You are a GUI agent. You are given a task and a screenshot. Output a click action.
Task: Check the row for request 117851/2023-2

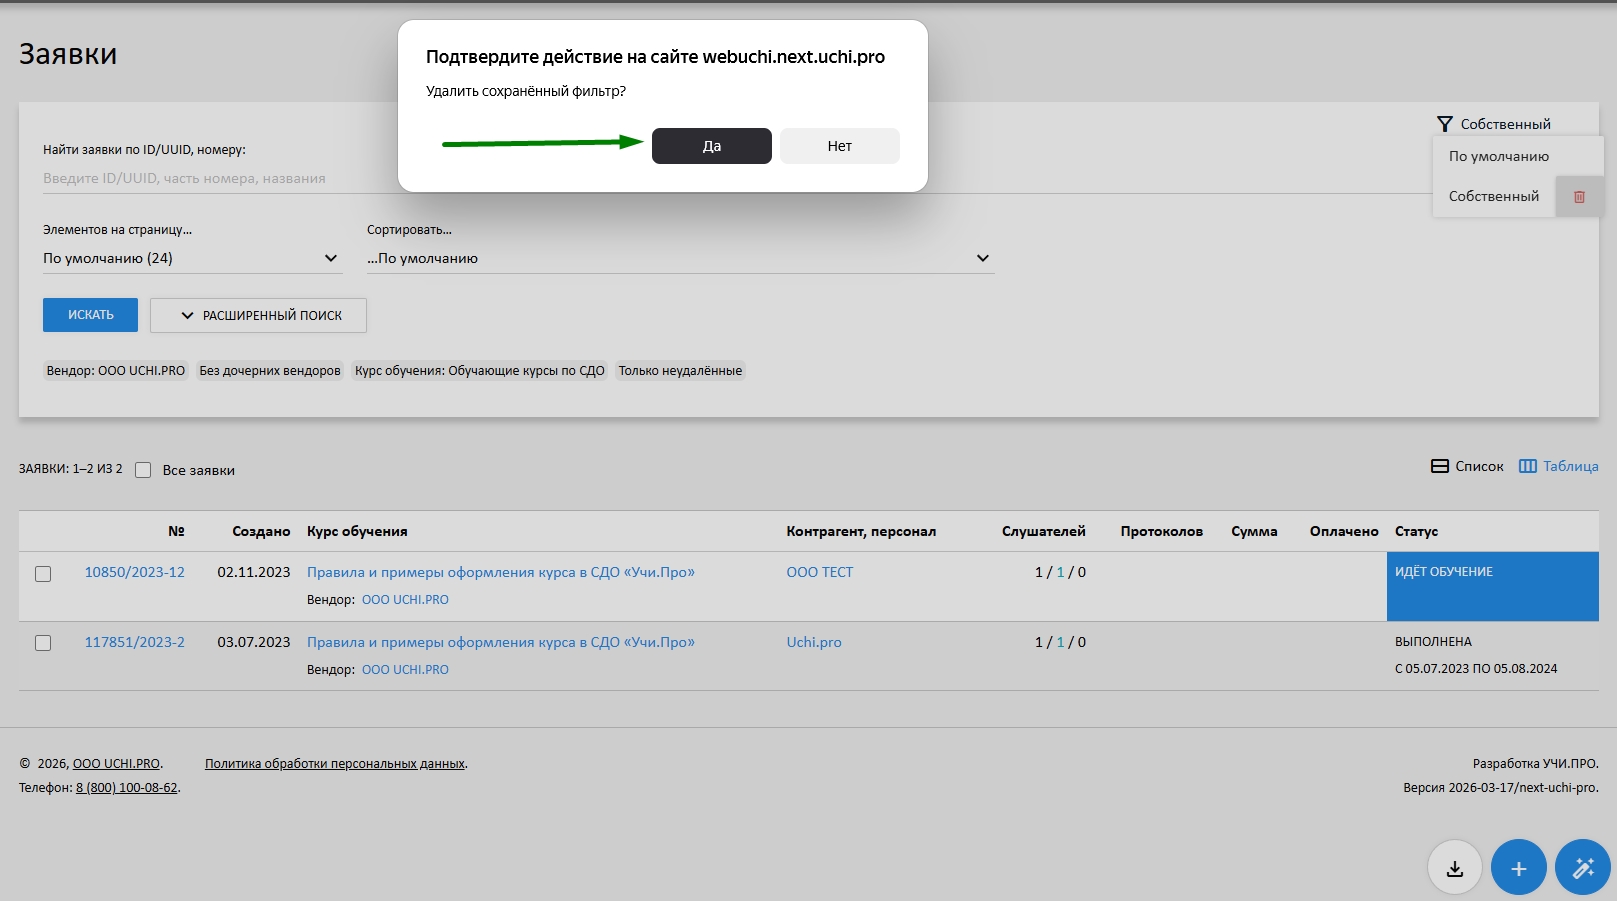click(x=43, y=643)
